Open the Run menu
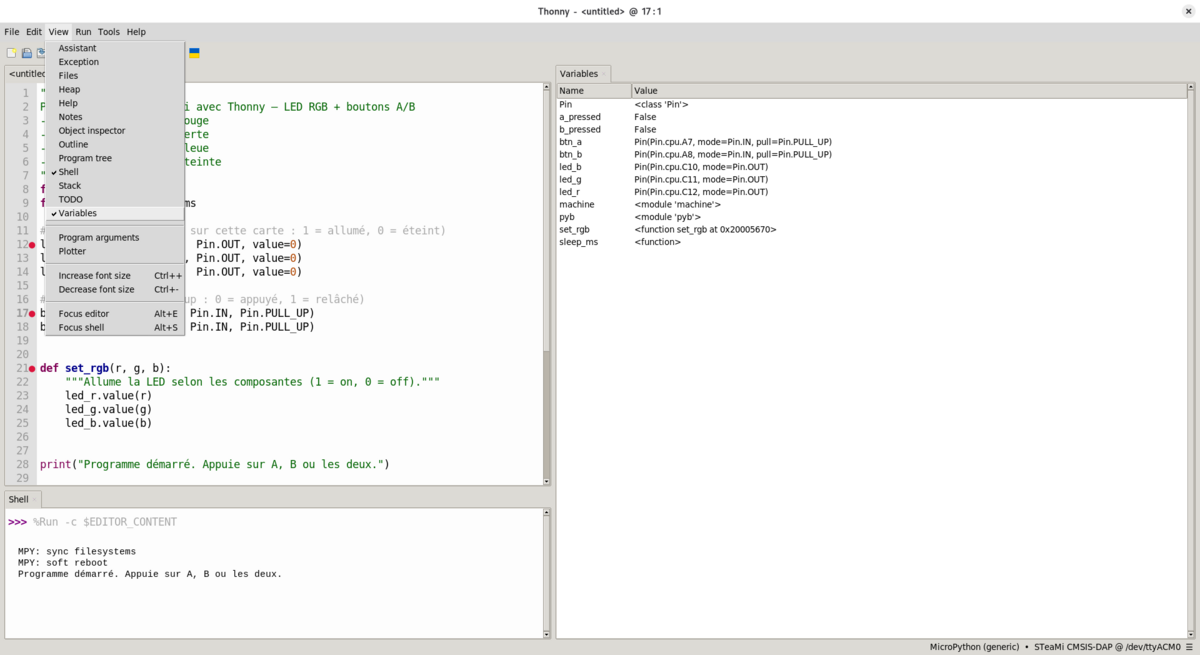1200x655 pixels. (83, 32)
